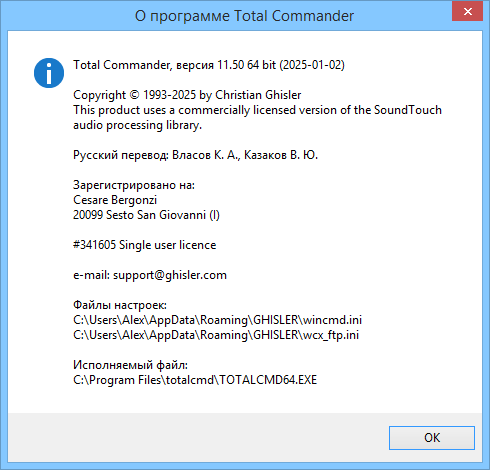Image resolution: width=490 pixels, height=470 pixels.
Task: Close the About Total Commander dialog
Action: point(467,12)
